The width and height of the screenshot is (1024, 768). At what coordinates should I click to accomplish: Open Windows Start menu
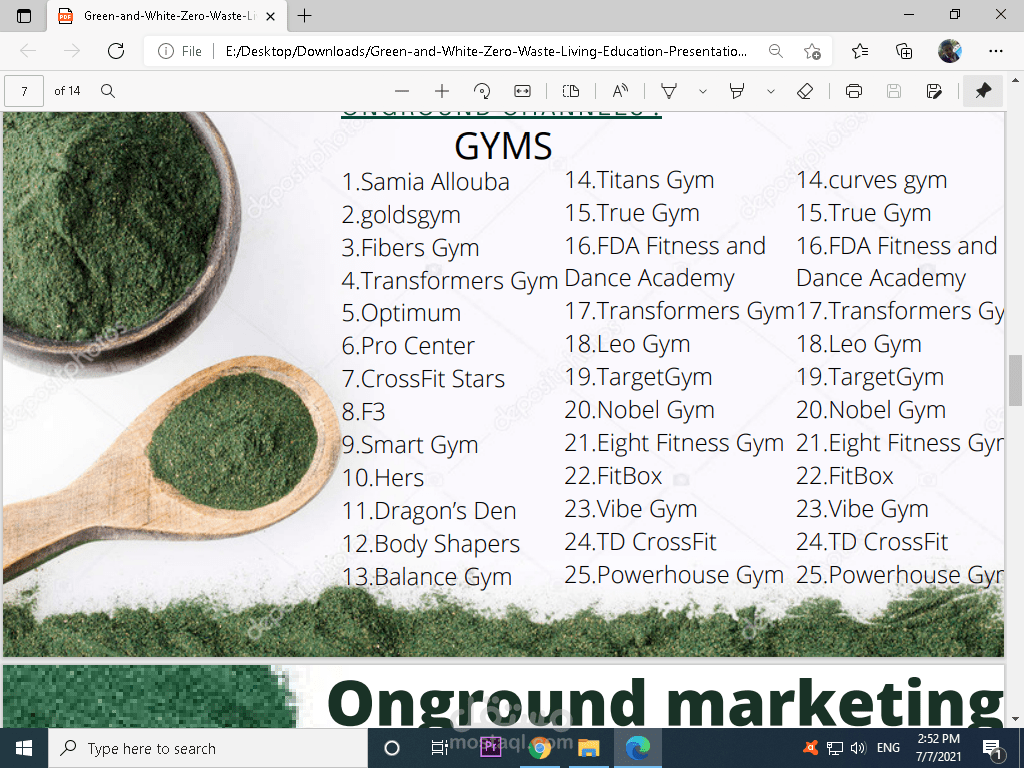coord(24,748)
